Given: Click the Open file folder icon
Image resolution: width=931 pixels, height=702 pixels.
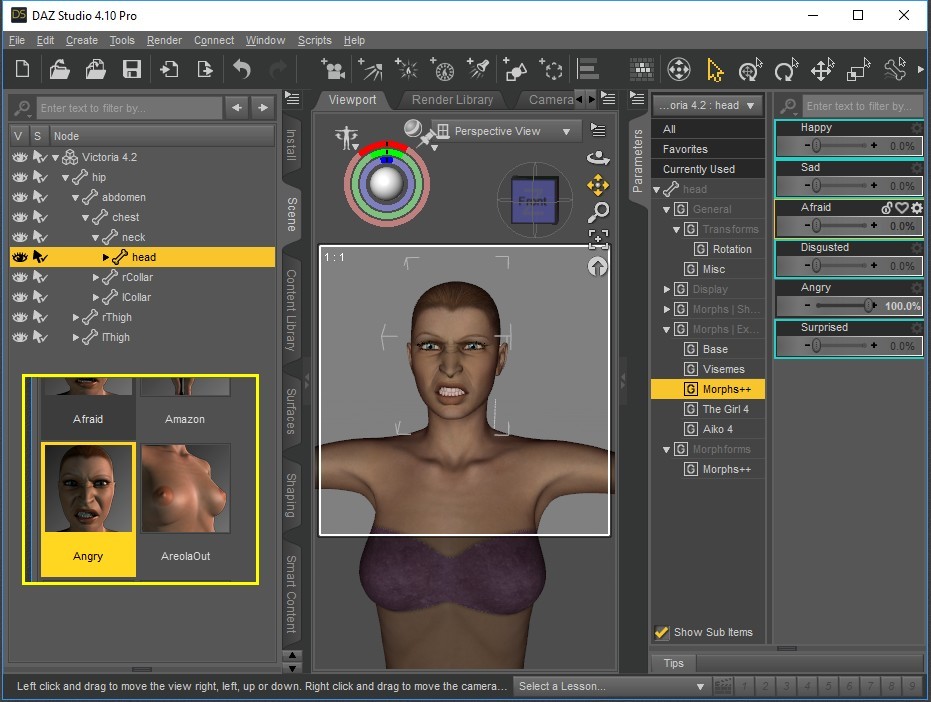Looking at the screenshot, I should tap(59, 69).
